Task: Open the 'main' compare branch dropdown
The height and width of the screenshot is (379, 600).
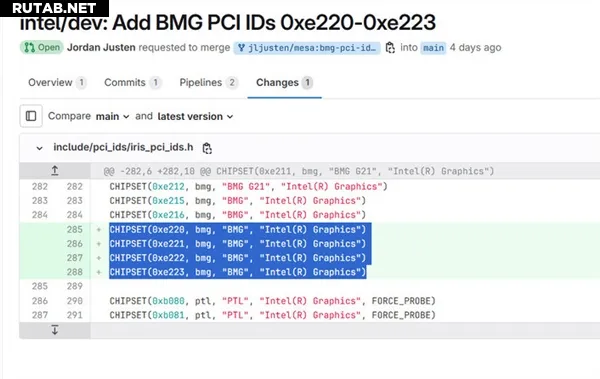Action: click(x=112, y=116)
